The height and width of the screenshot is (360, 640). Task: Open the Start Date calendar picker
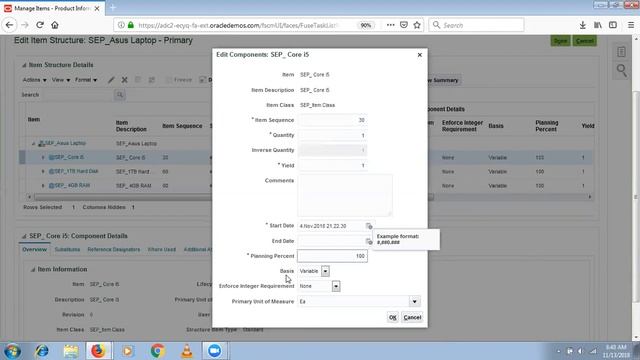(x=369, y=226)
